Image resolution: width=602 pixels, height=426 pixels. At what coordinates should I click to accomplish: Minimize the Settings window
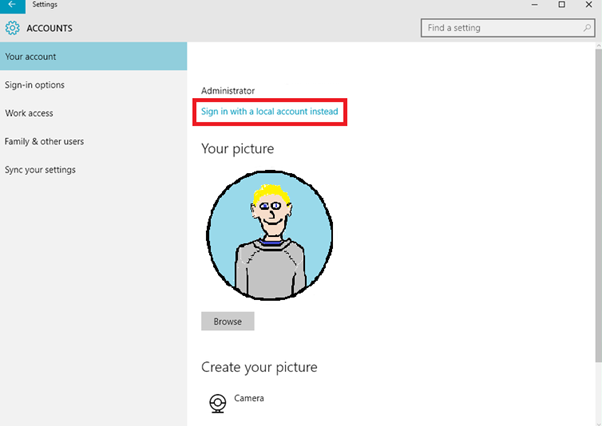pyautogui.click(x=534, y=5)
